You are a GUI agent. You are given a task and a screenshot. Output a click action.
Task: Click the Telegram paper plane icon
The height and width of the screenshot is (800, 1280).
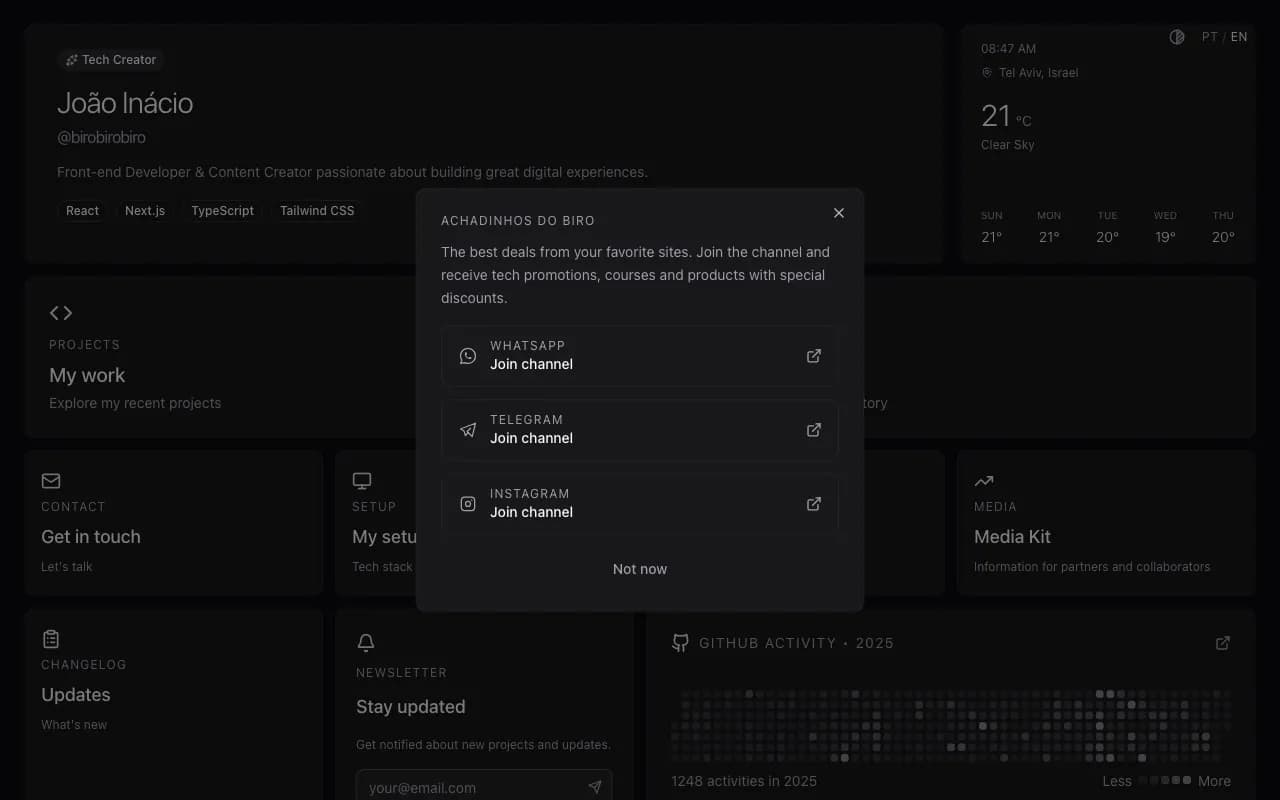pyautogui.click(x=467, y=429)
